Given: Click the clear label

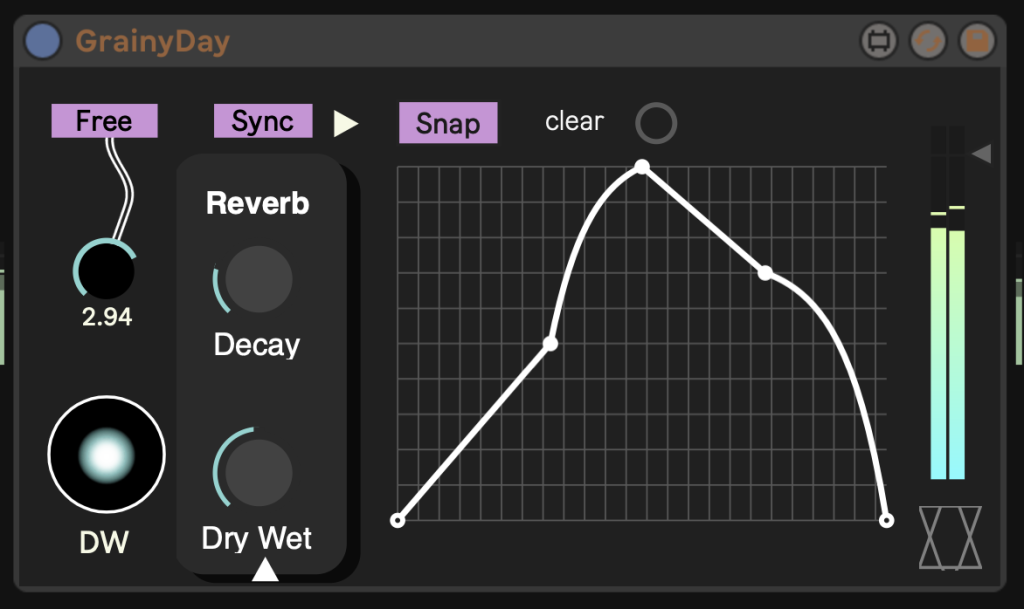Looking at the screenshot, I should (574, 121).
